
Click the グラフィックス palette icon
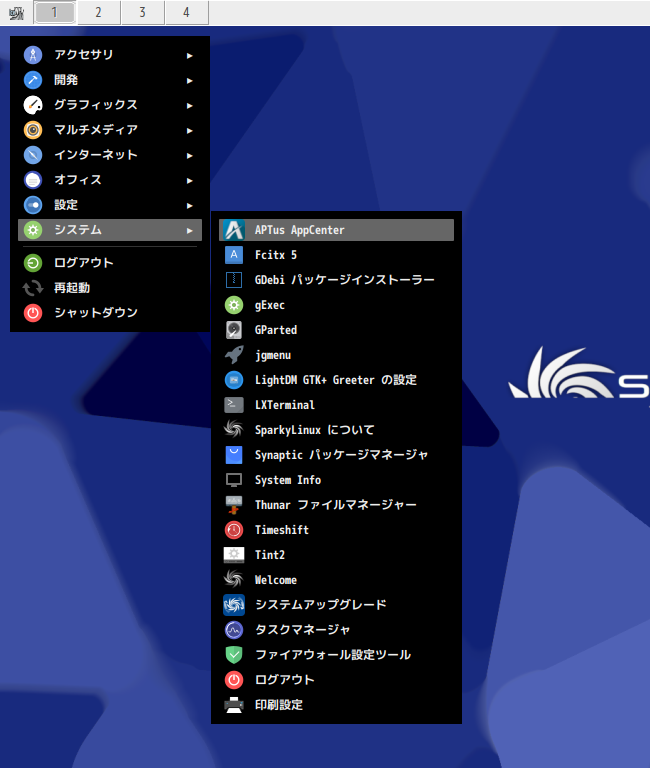(x=33, y=104)
